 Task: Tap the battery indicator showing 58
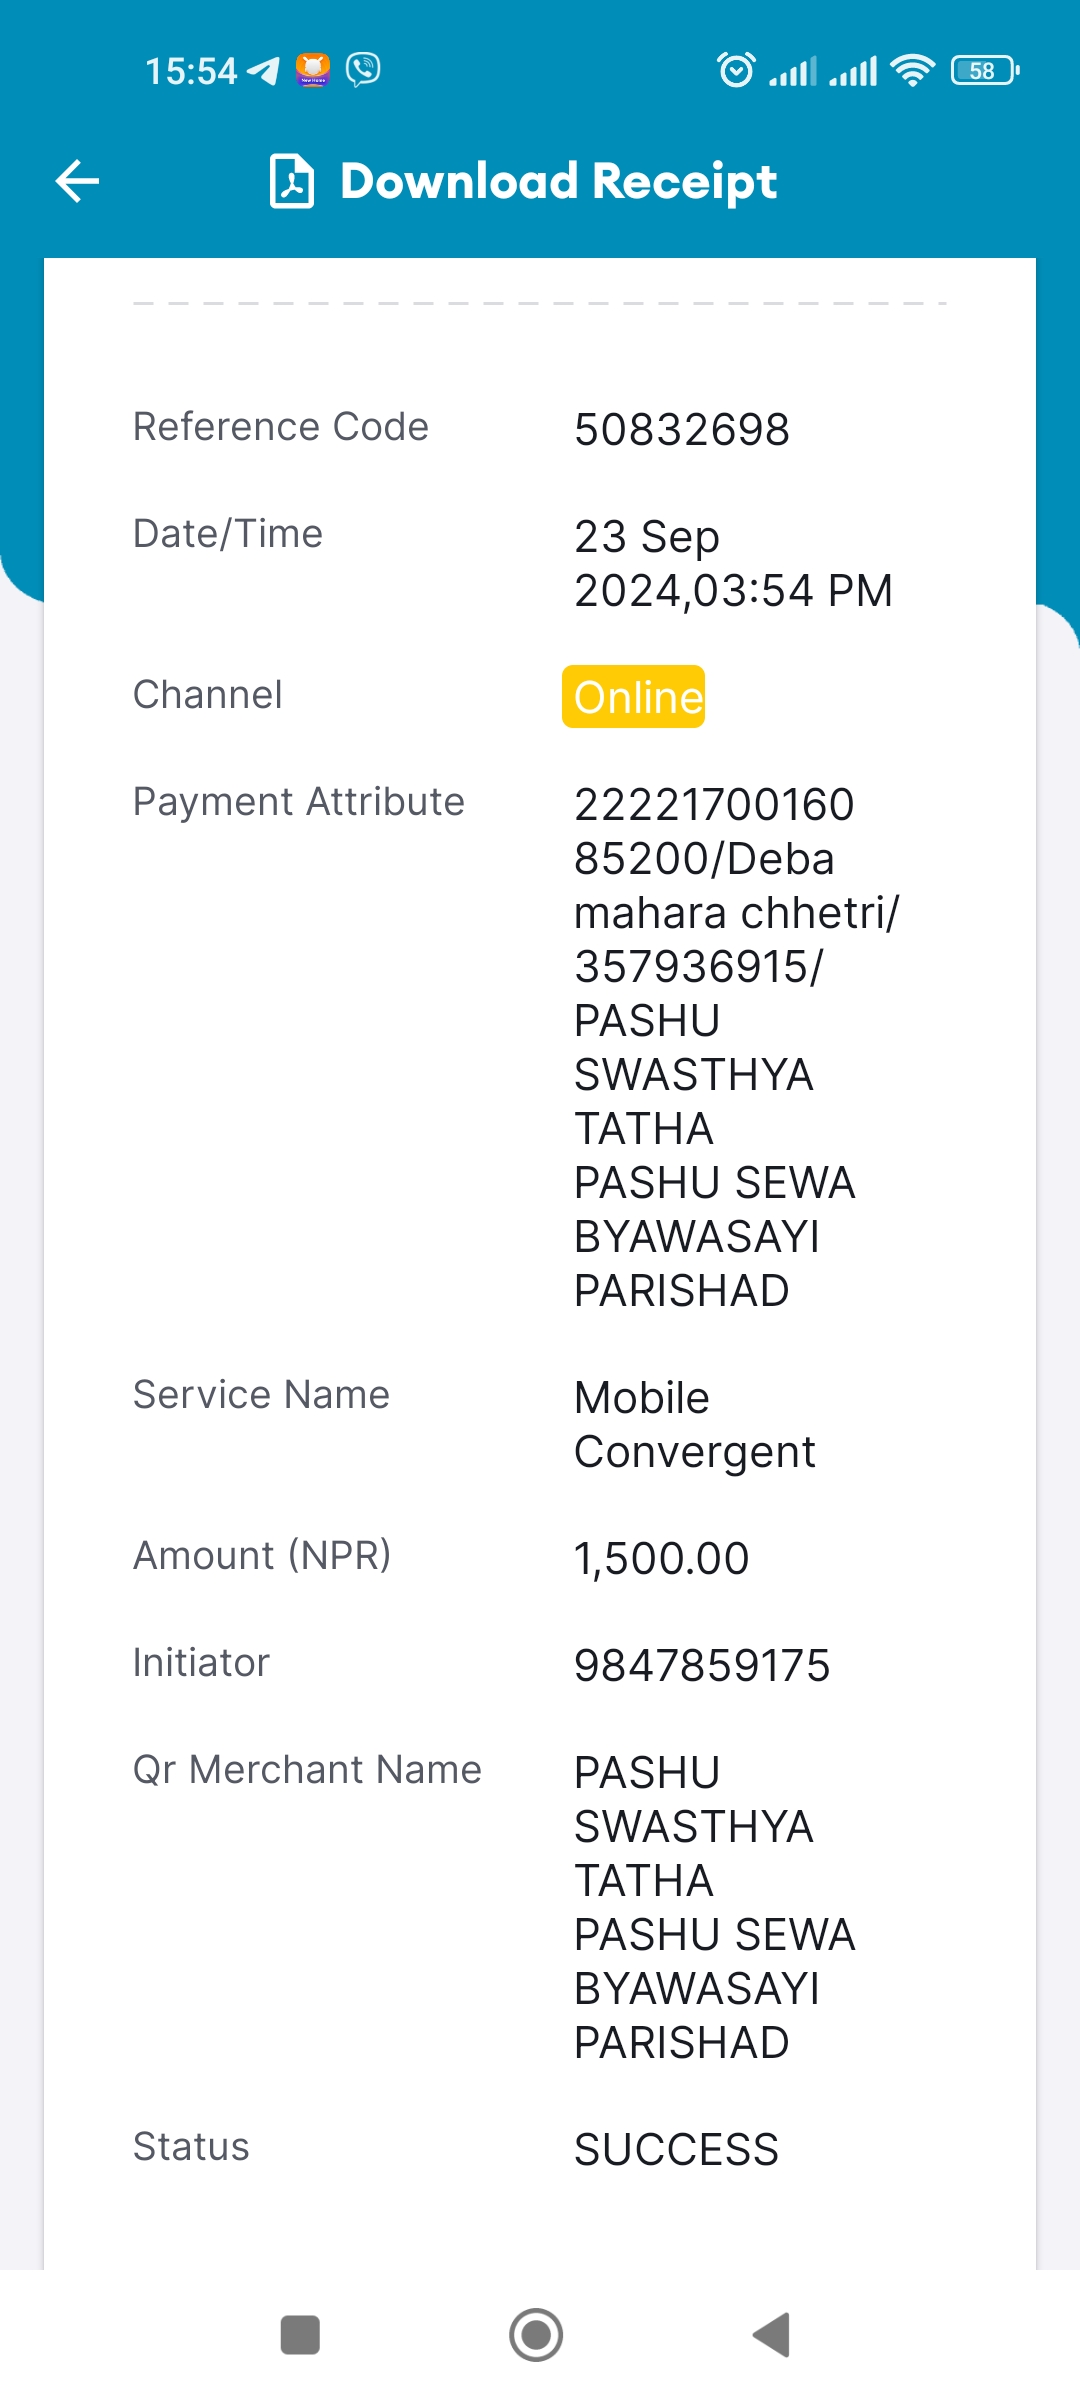pyautogui.click(x=985, y=70)
